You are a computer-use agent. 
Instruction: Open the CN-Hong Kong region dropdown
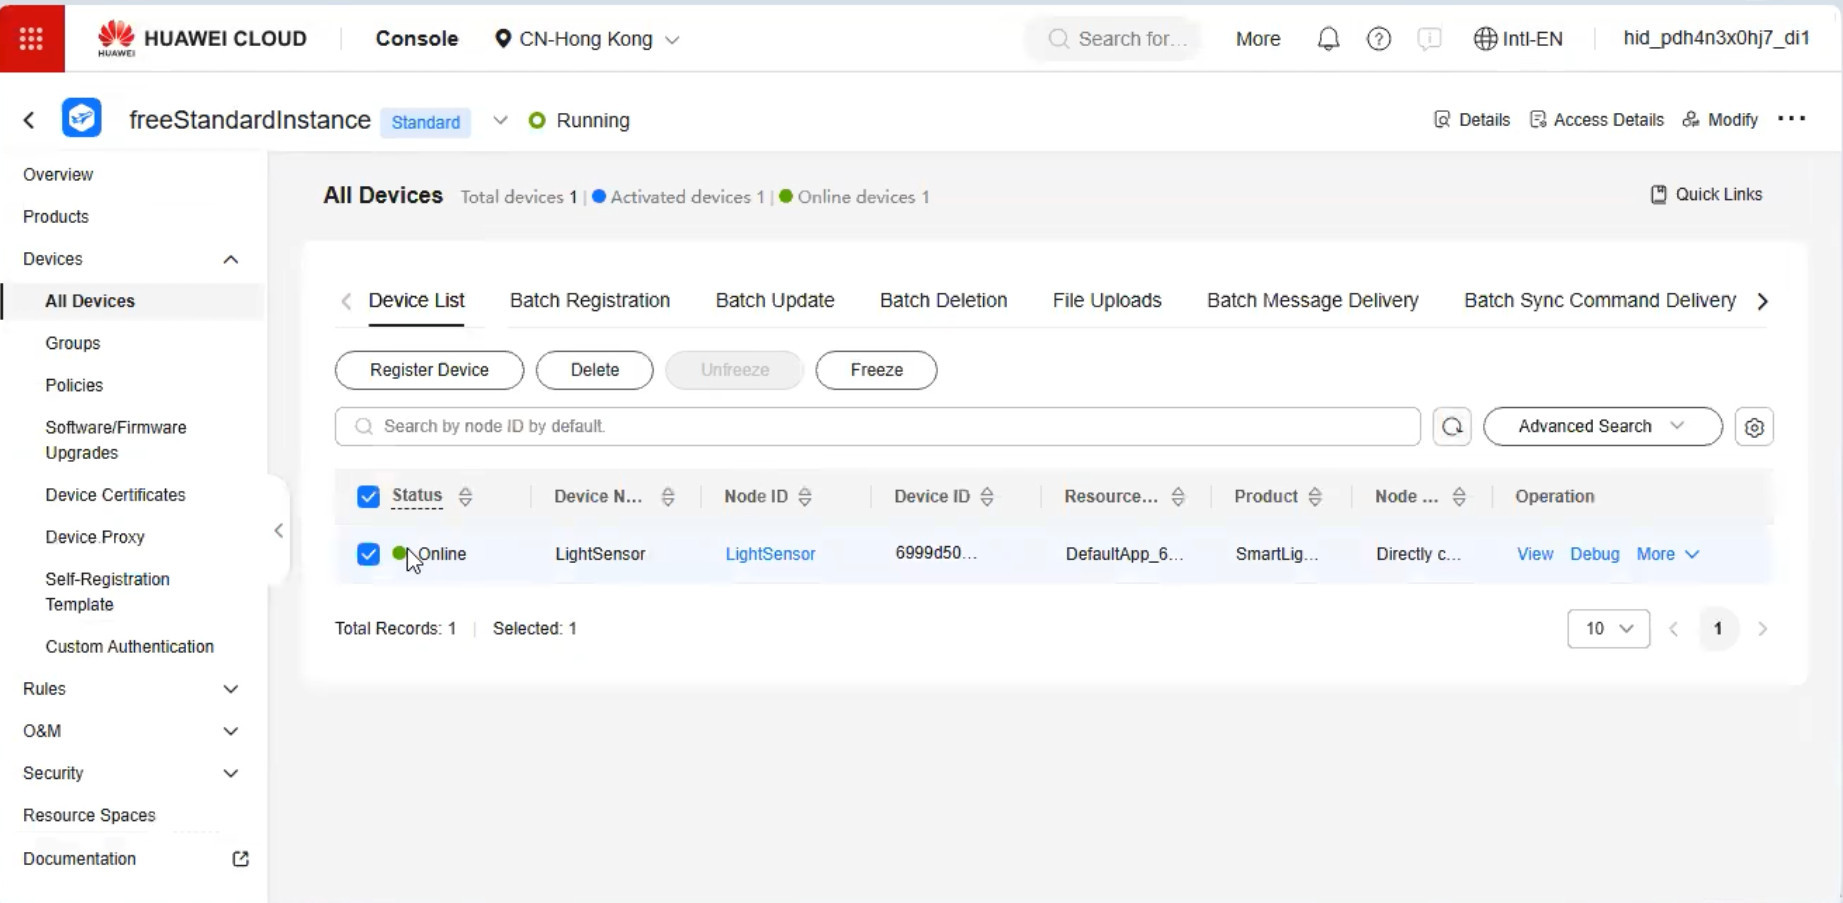click(x=587, y=39)
